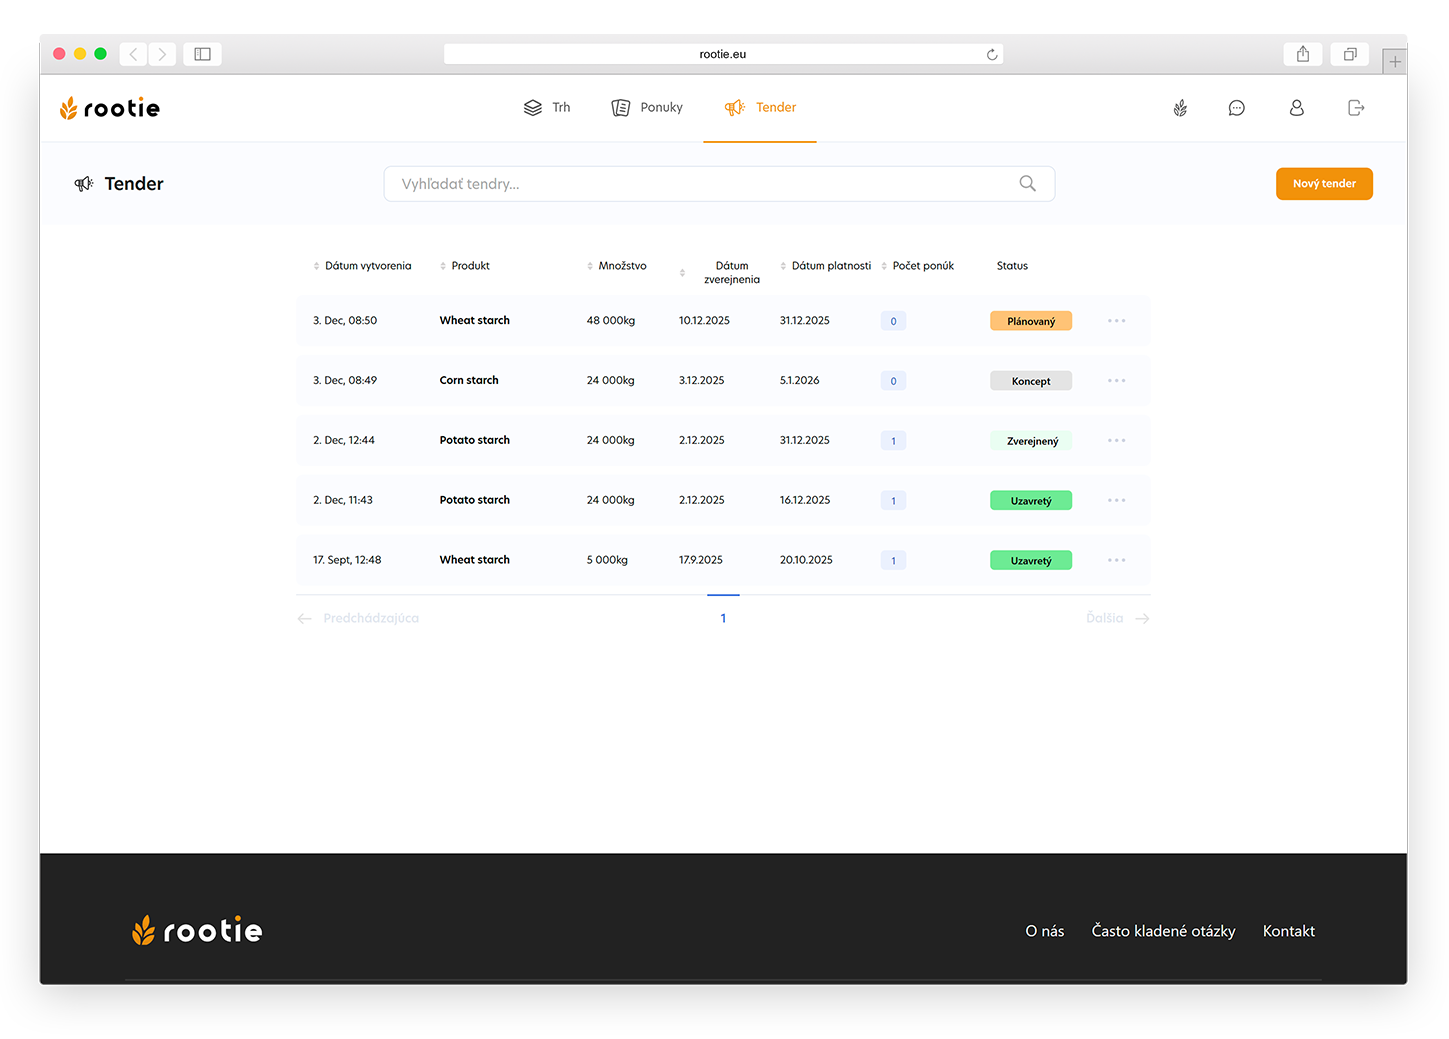This screenshot has height=1039, width=1449.
Task: Click the wheat leaf icon in header
Action: tap(1180, 108)
